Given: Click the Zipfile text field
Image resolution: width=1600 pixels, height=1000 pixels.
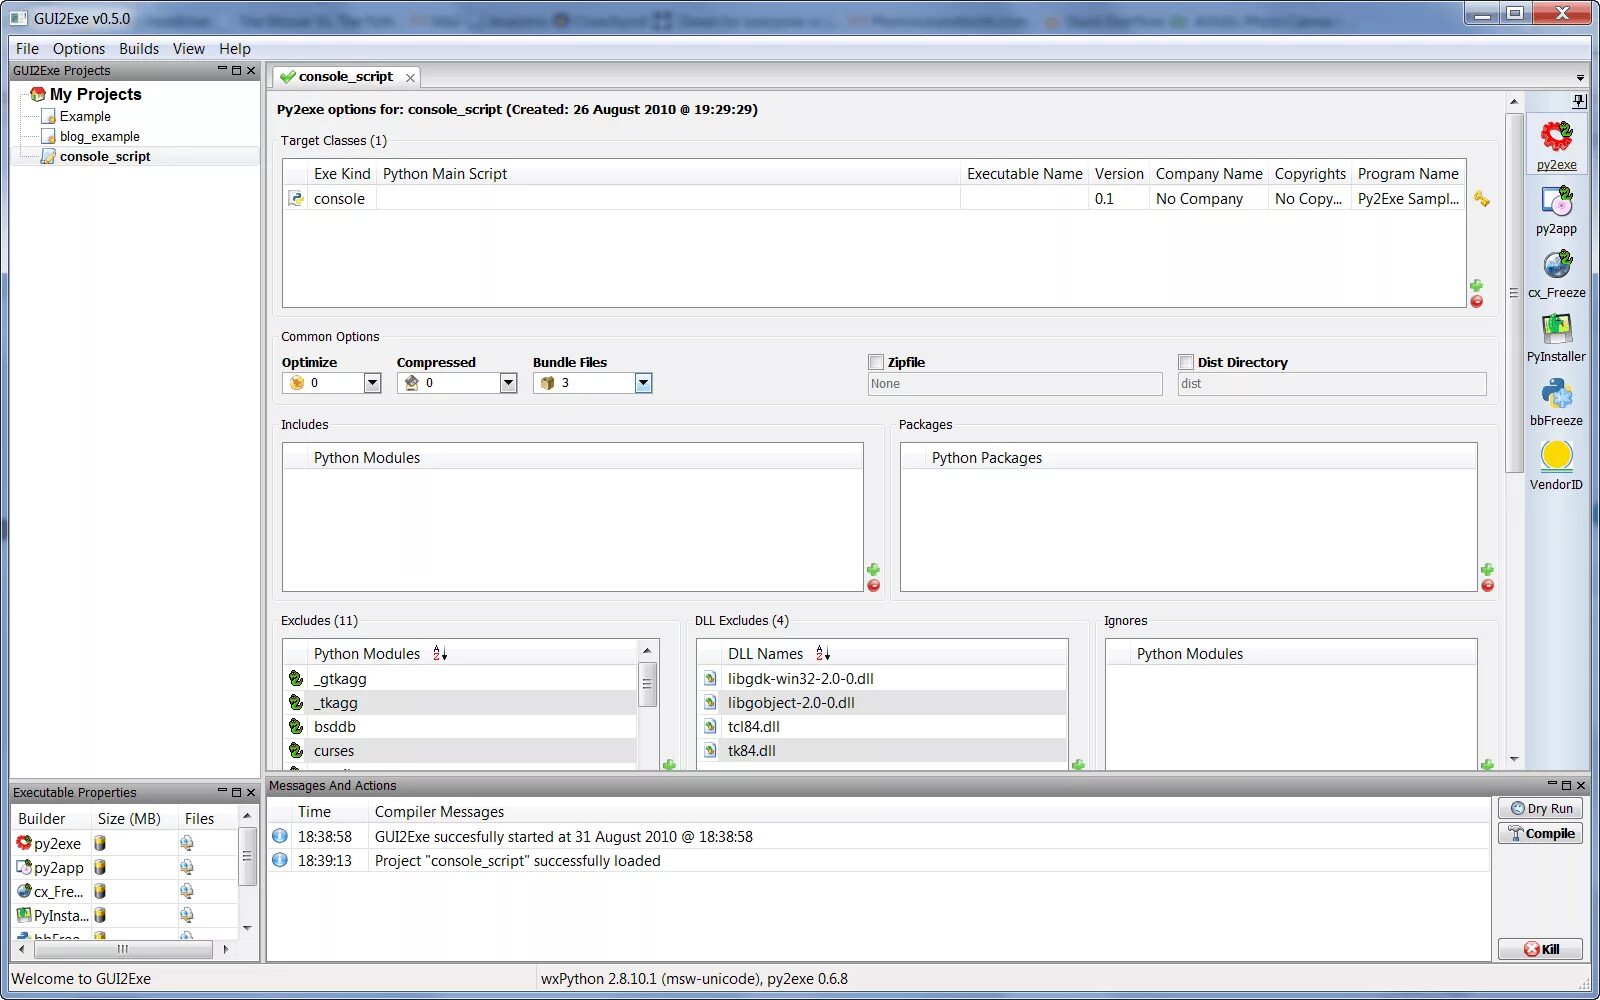Looking at the screenshot, I should (x=1015, y=384).
